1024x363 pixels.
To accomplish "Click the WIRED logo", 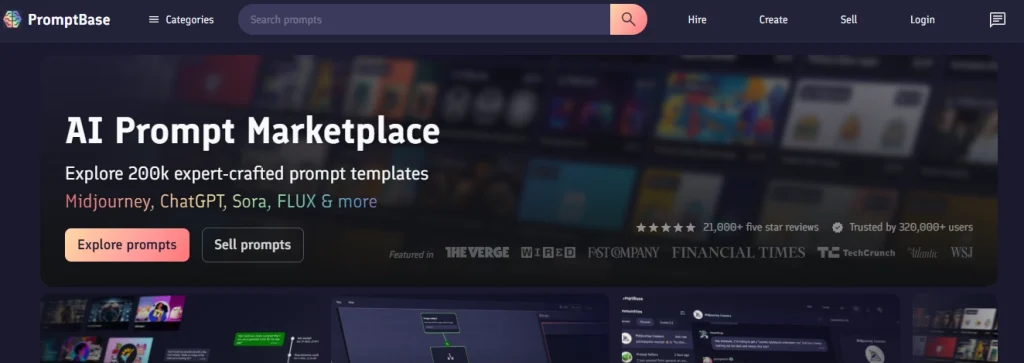I will (x=548, y=253).
